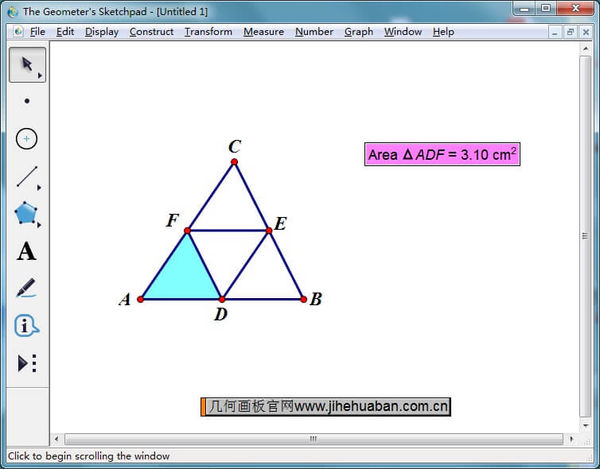600x469 pixels.
Task: Click label B beside the vertex
Action: (x=316, y=299)
